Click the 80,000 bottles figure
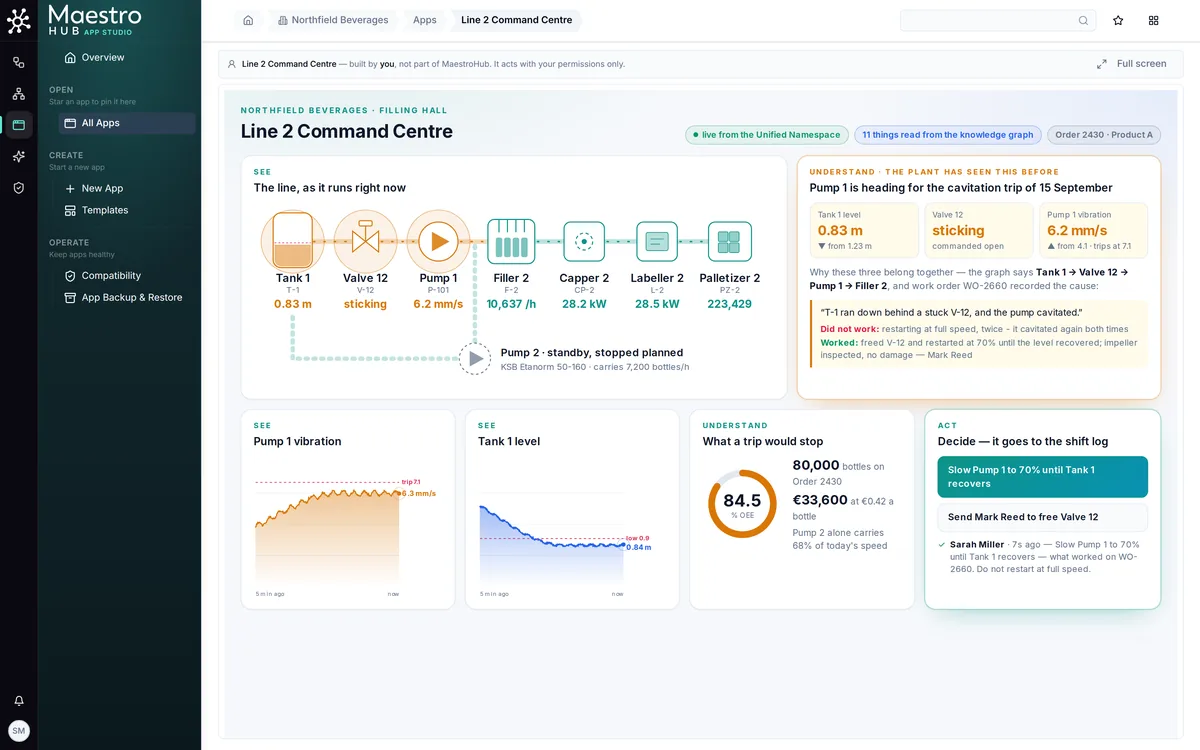The image size is (1200, 750). pyautogui.click(x=816, y=465)
